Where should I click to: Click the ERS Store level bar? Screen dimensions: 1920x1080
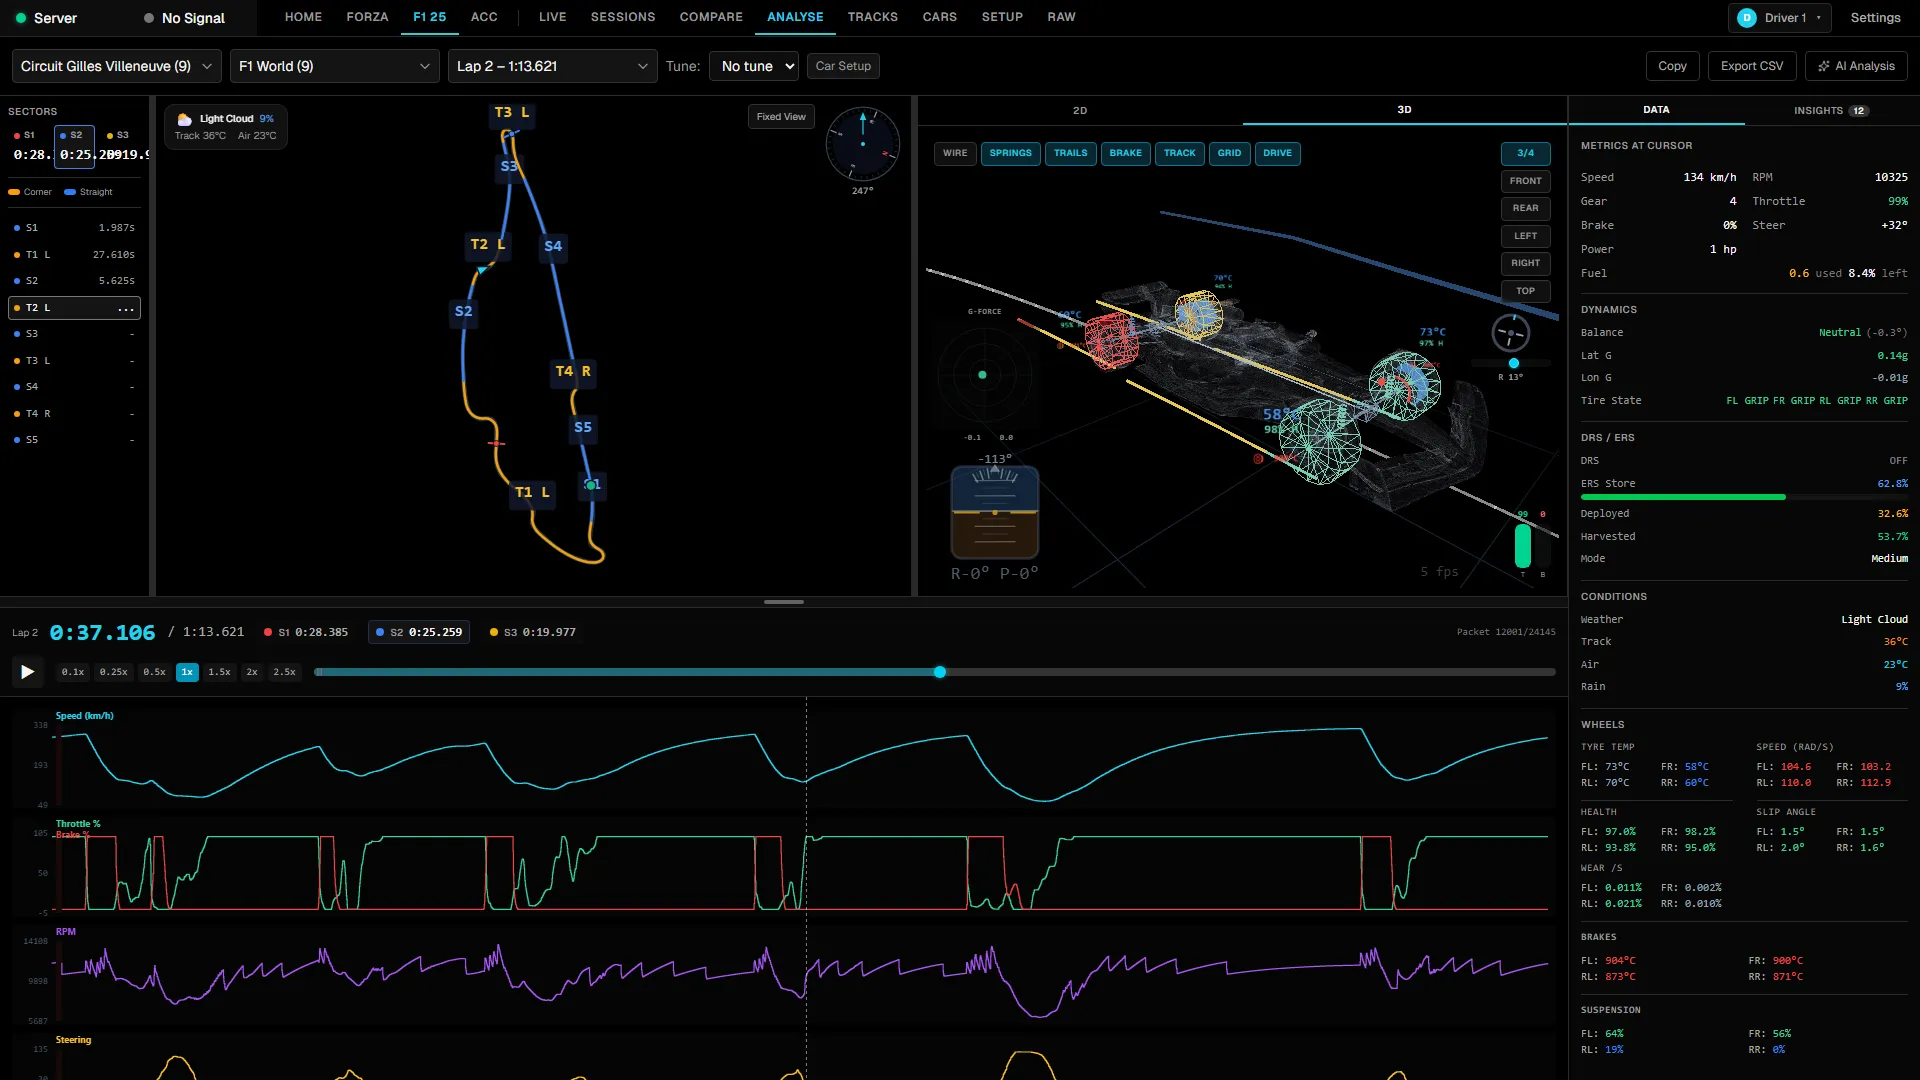tap(1744, 497)
